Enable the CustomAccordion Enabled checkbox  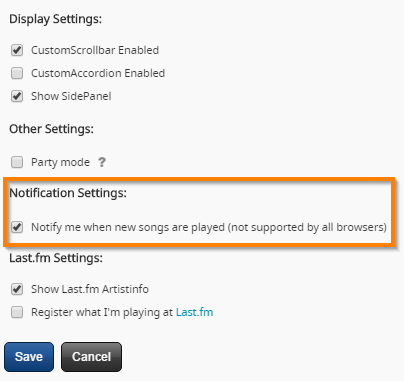click(17, 73)
